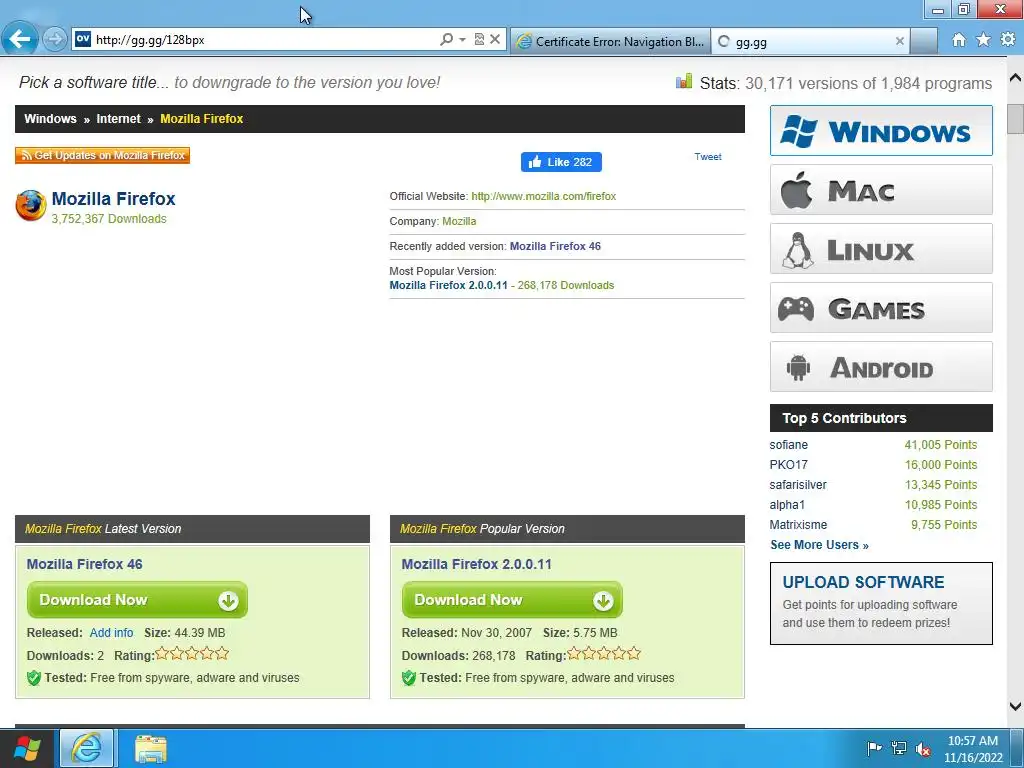Click the browser Forward arrow button
Screen dimensions: 1024x768
(x=55, y=39)
